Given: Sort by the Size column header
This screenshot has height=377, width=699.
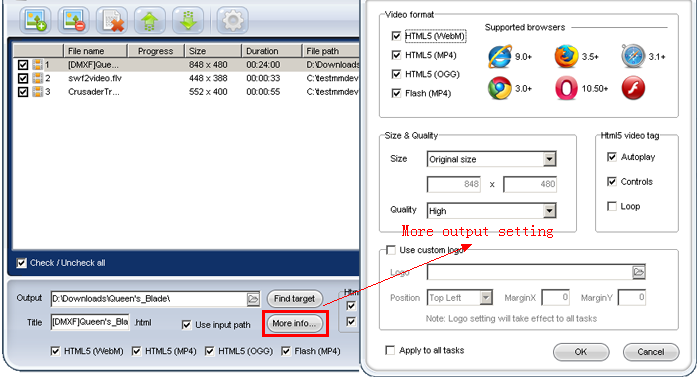Looking at the screenshot, I should click(x=213, y=51).
